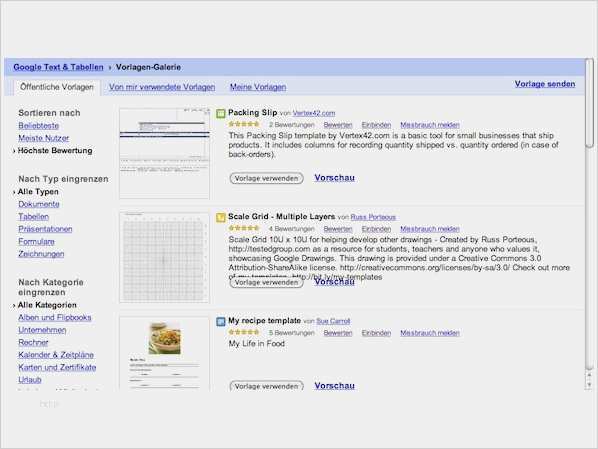Sort templates by Meiste Nutzer
This screenshot has width=598, height=449.
tap(43, 138)
